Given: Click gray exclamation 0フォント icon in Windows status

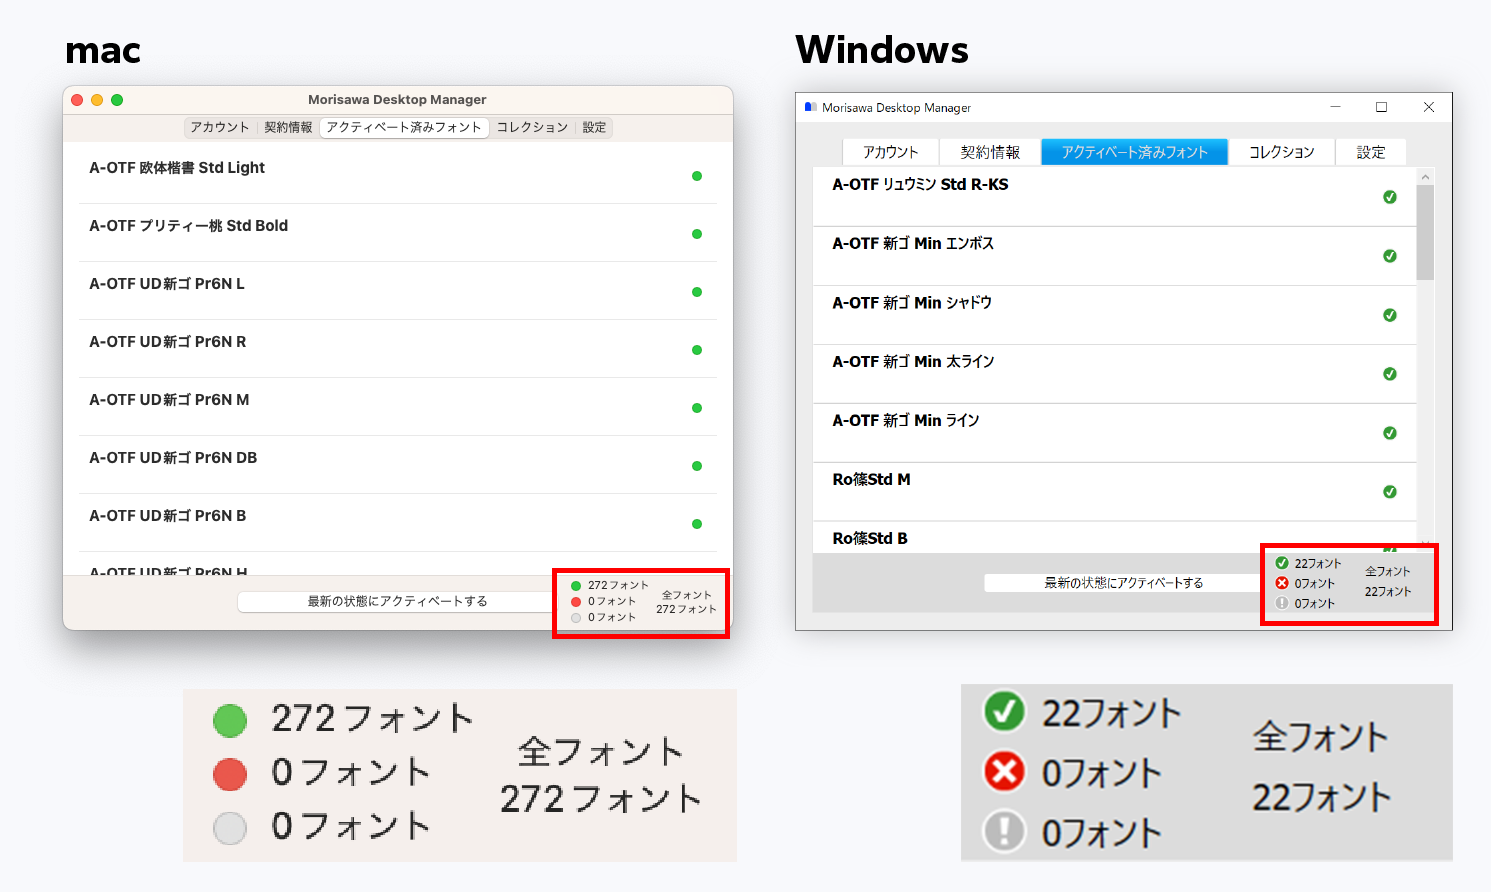Looking at the screenshot, I should 1282,603.
